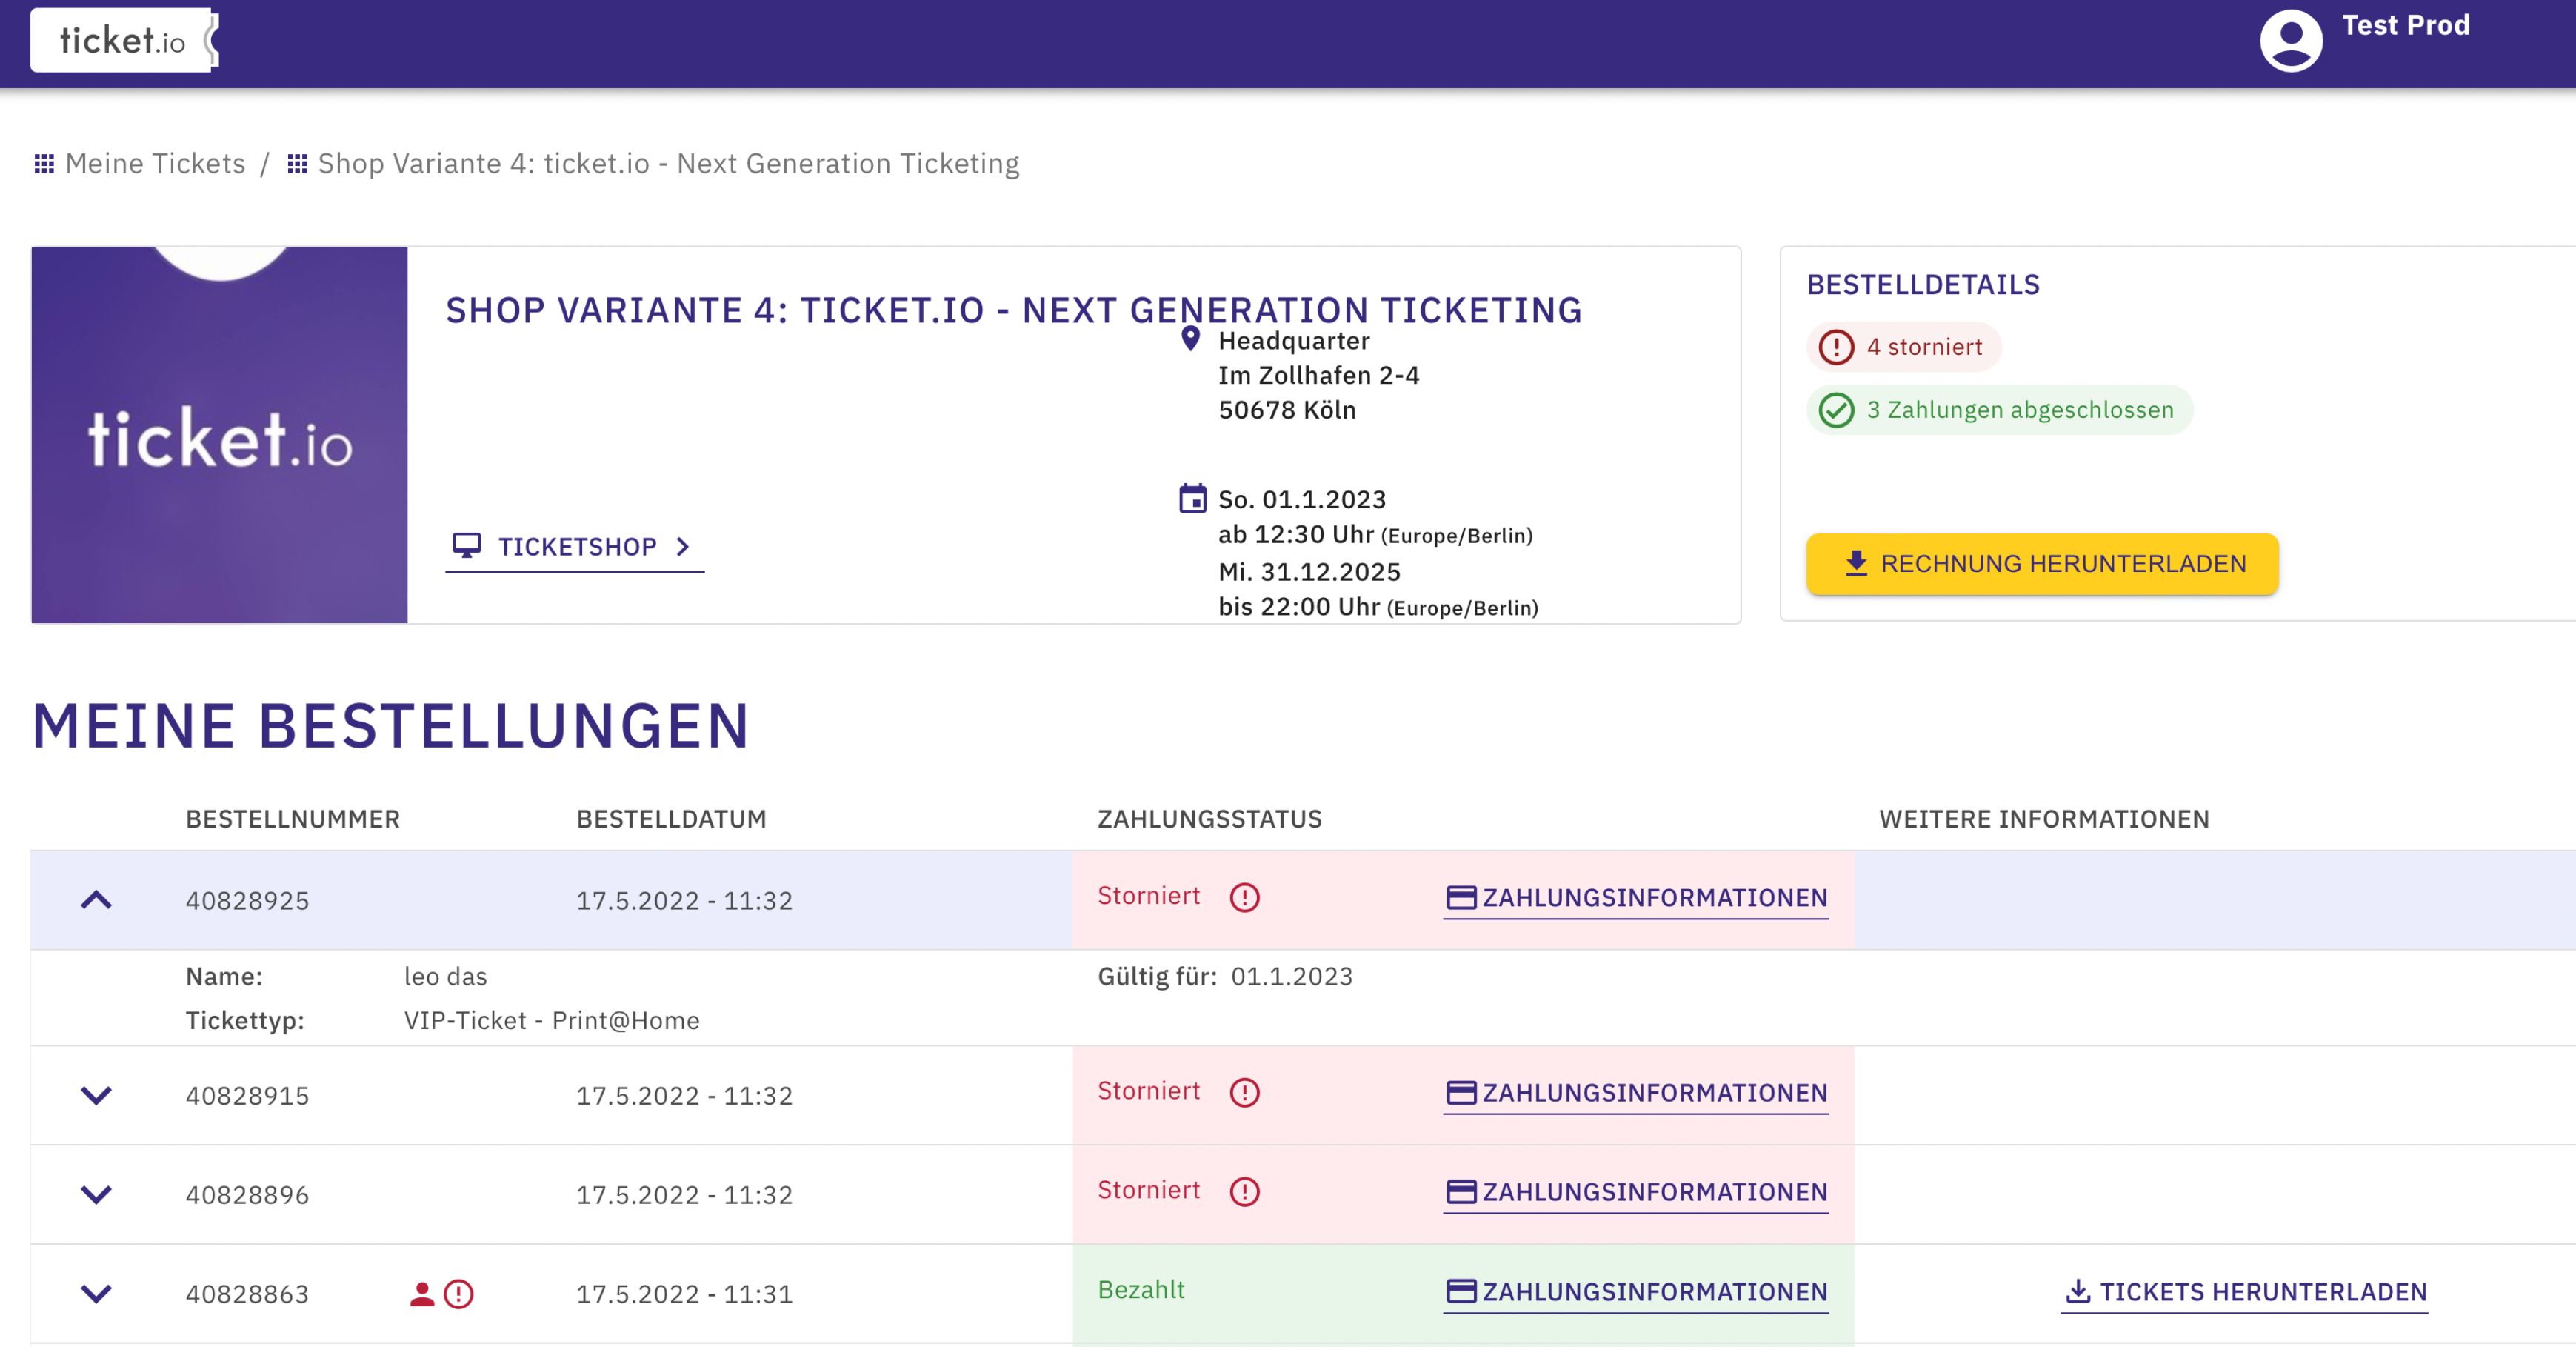Click the event title heading

(1013, 310)
